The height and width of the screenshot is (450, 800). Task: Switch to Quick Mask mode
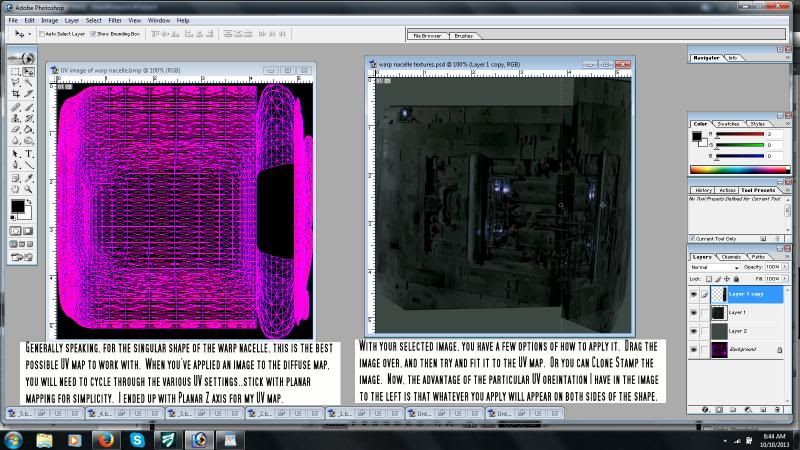pos(28,231)
